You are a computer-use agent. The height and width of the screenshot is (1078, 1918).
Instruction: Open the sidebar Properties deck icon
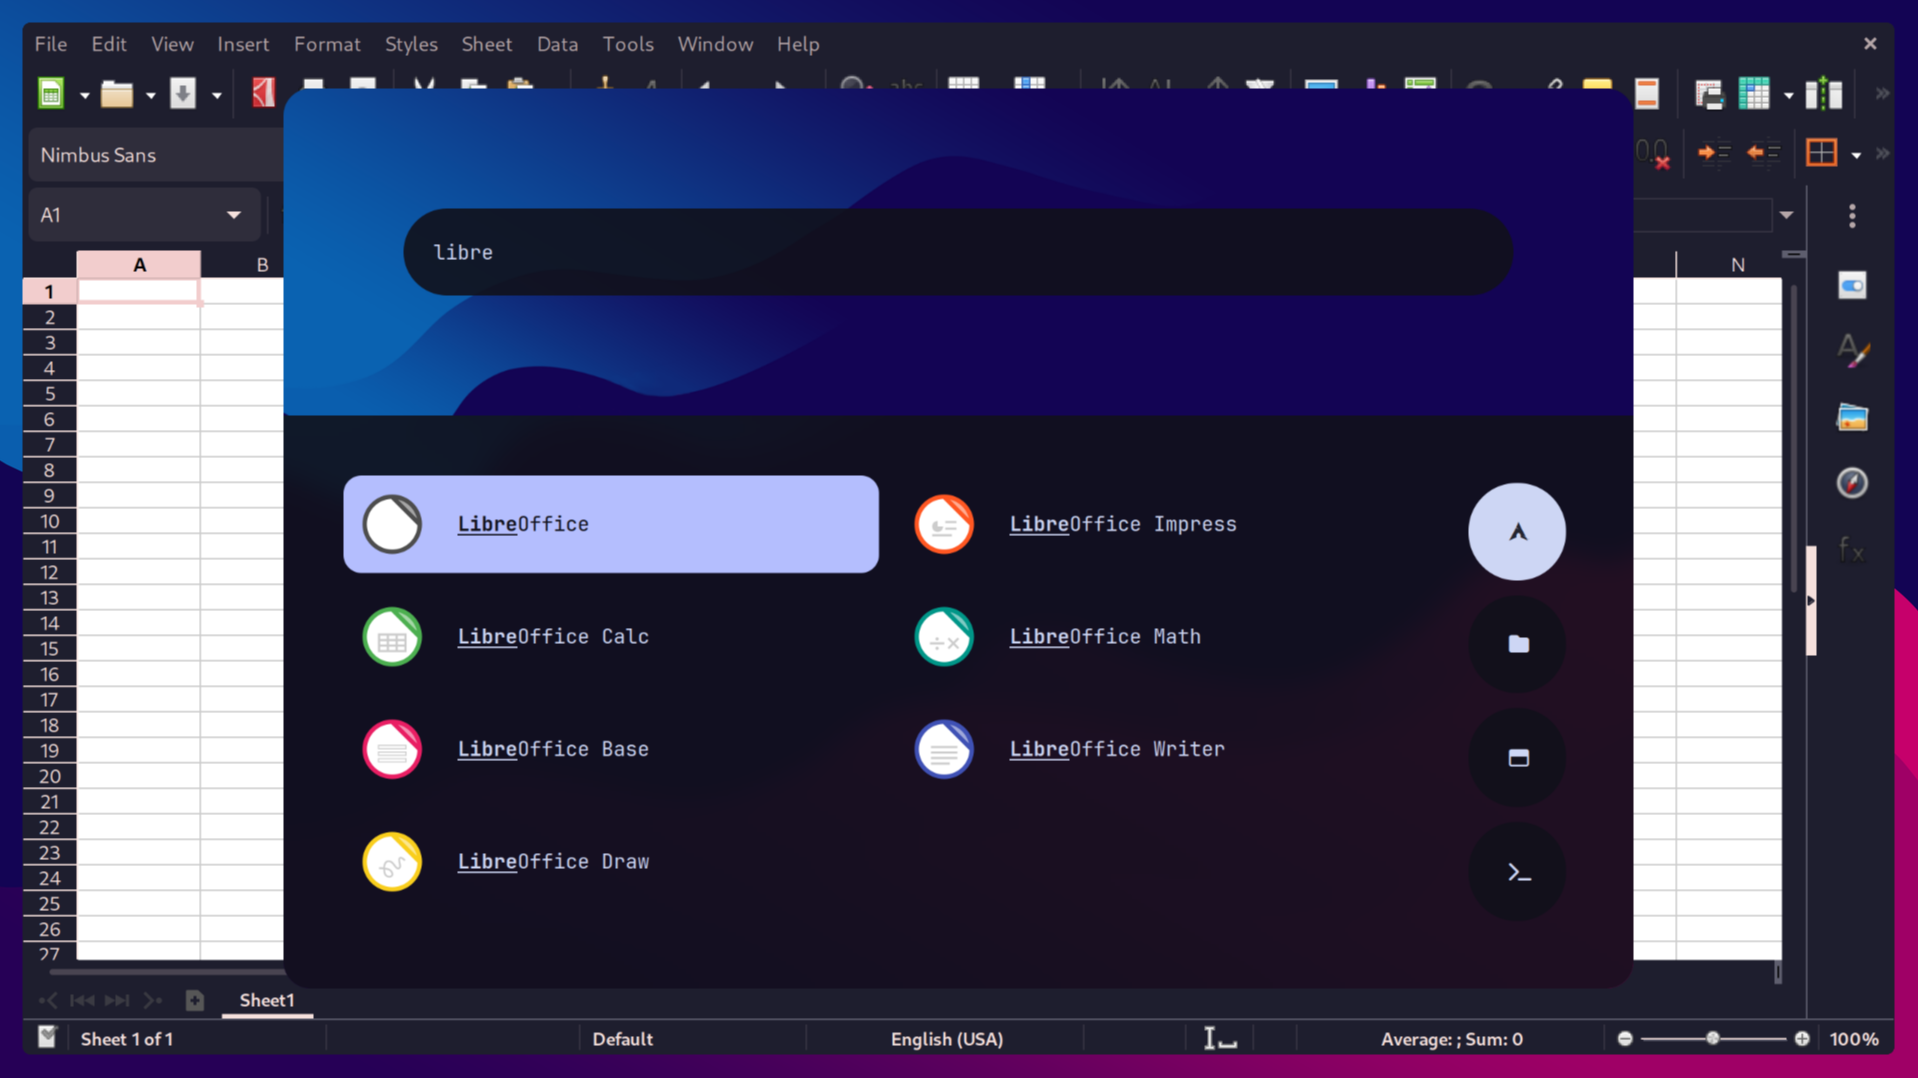[1852, 286]
